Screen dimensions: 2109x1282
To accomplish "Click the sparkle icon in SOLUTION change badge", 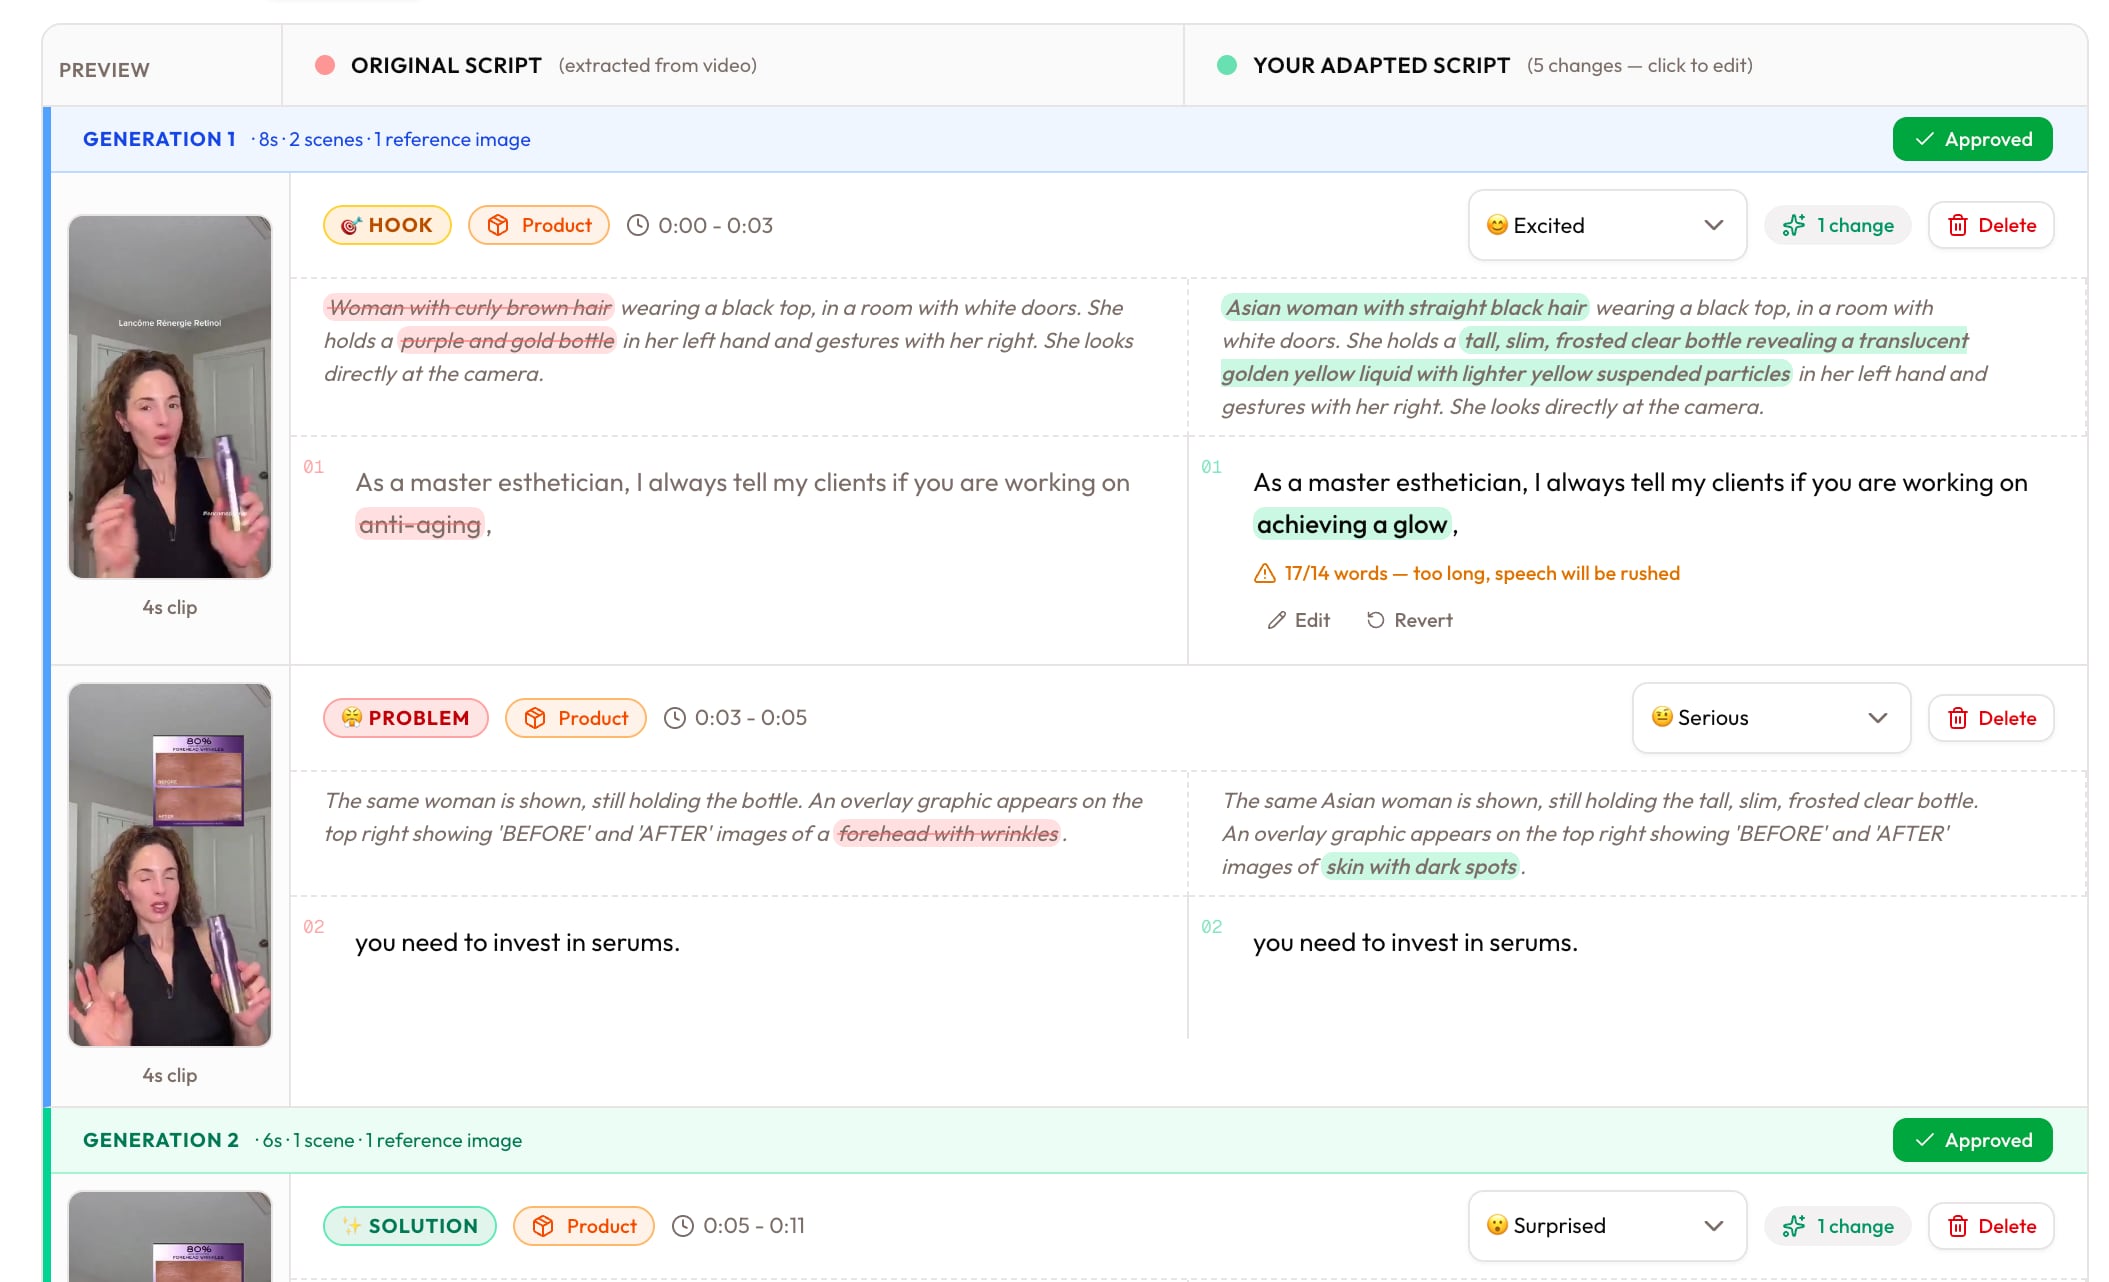I will point(1794,1226).
